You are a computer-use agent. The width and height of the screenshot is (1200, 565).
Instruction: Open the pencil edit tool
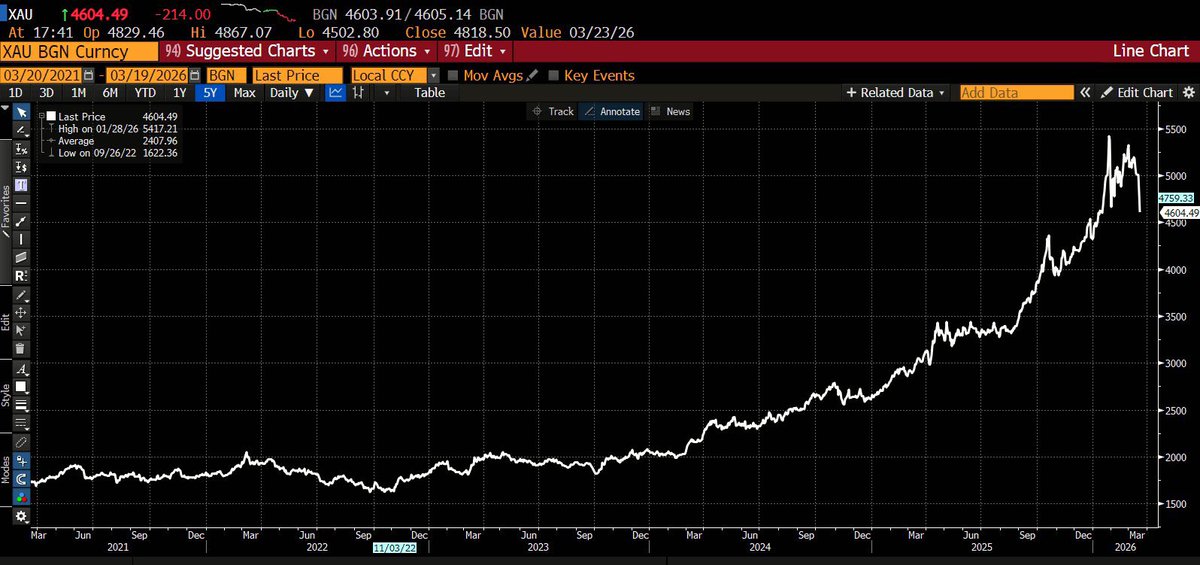click(22, 297)
